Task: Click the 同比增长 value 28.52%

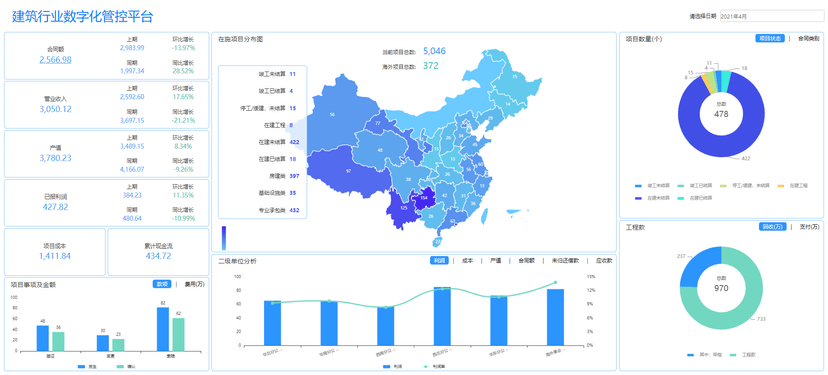Action: 183,70
